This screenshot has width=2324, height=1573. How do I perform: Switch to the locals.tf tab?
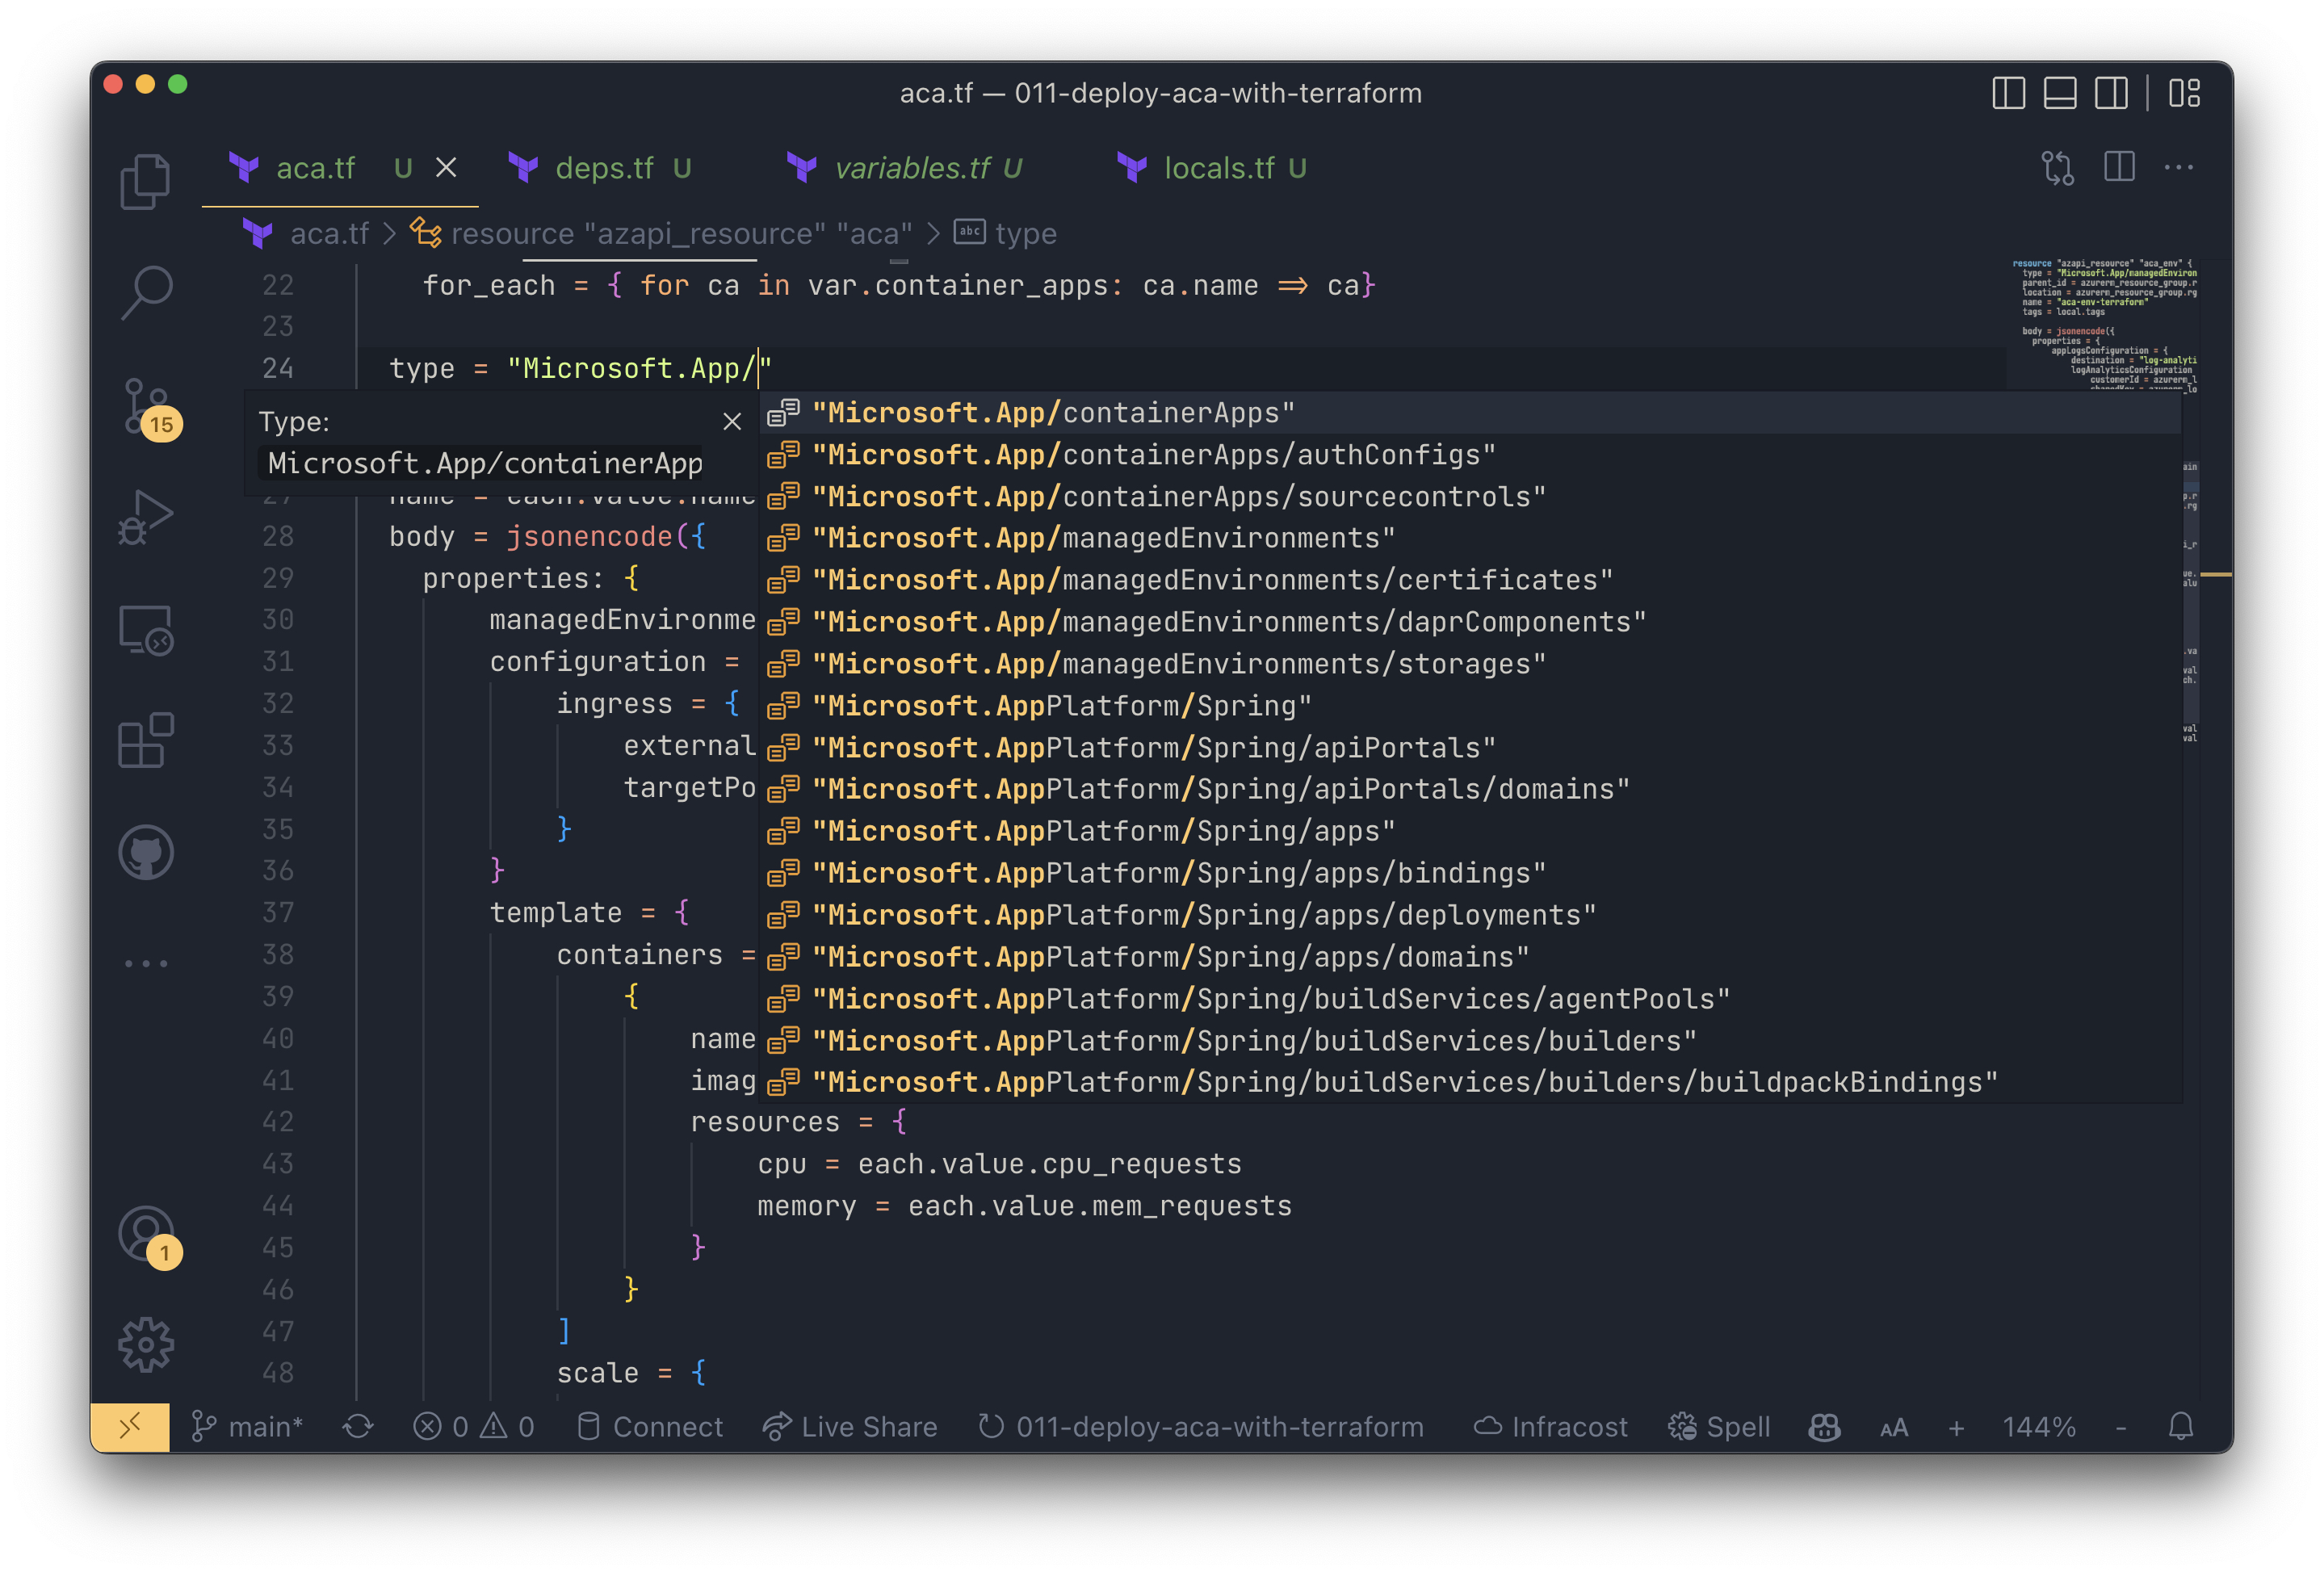[x=1218, y=168]
